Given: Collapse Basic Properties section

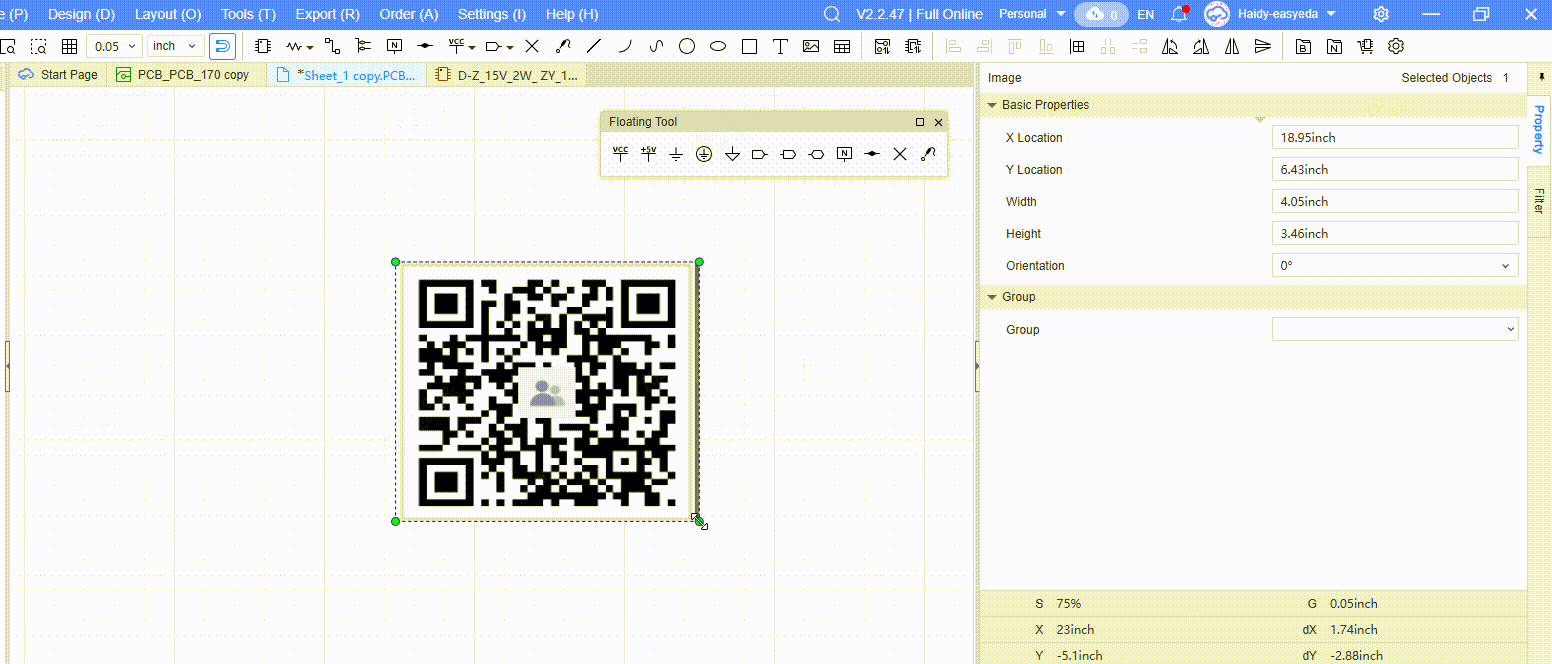Looking at the screenshot, I should tap(992, 105).
